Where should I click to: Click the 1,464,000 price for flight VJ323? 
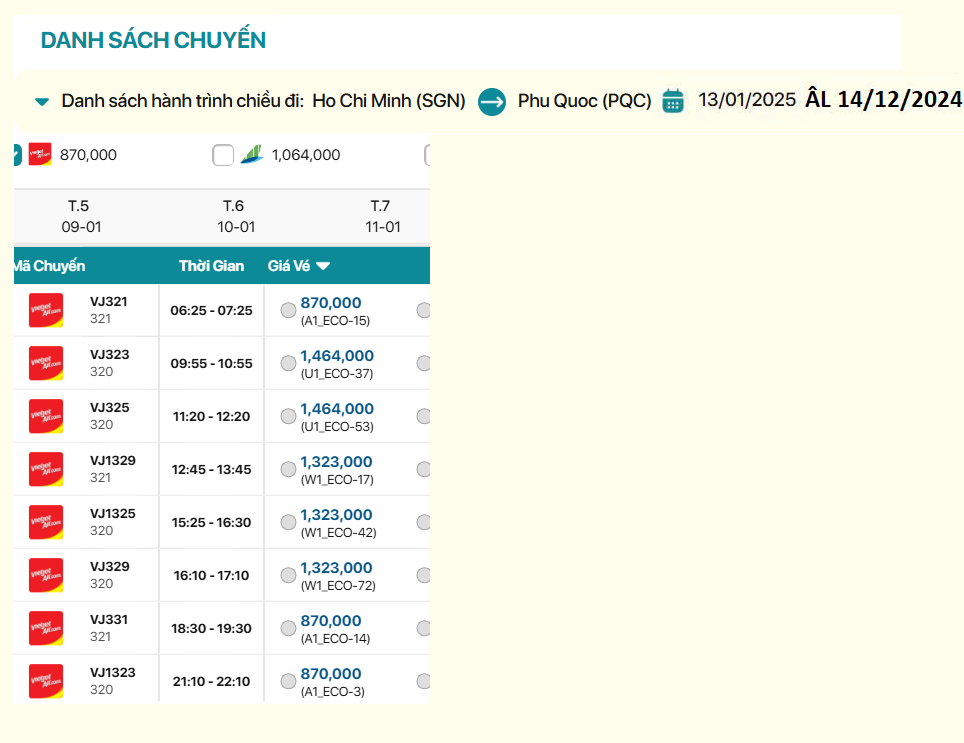click(x=337, y=356)
